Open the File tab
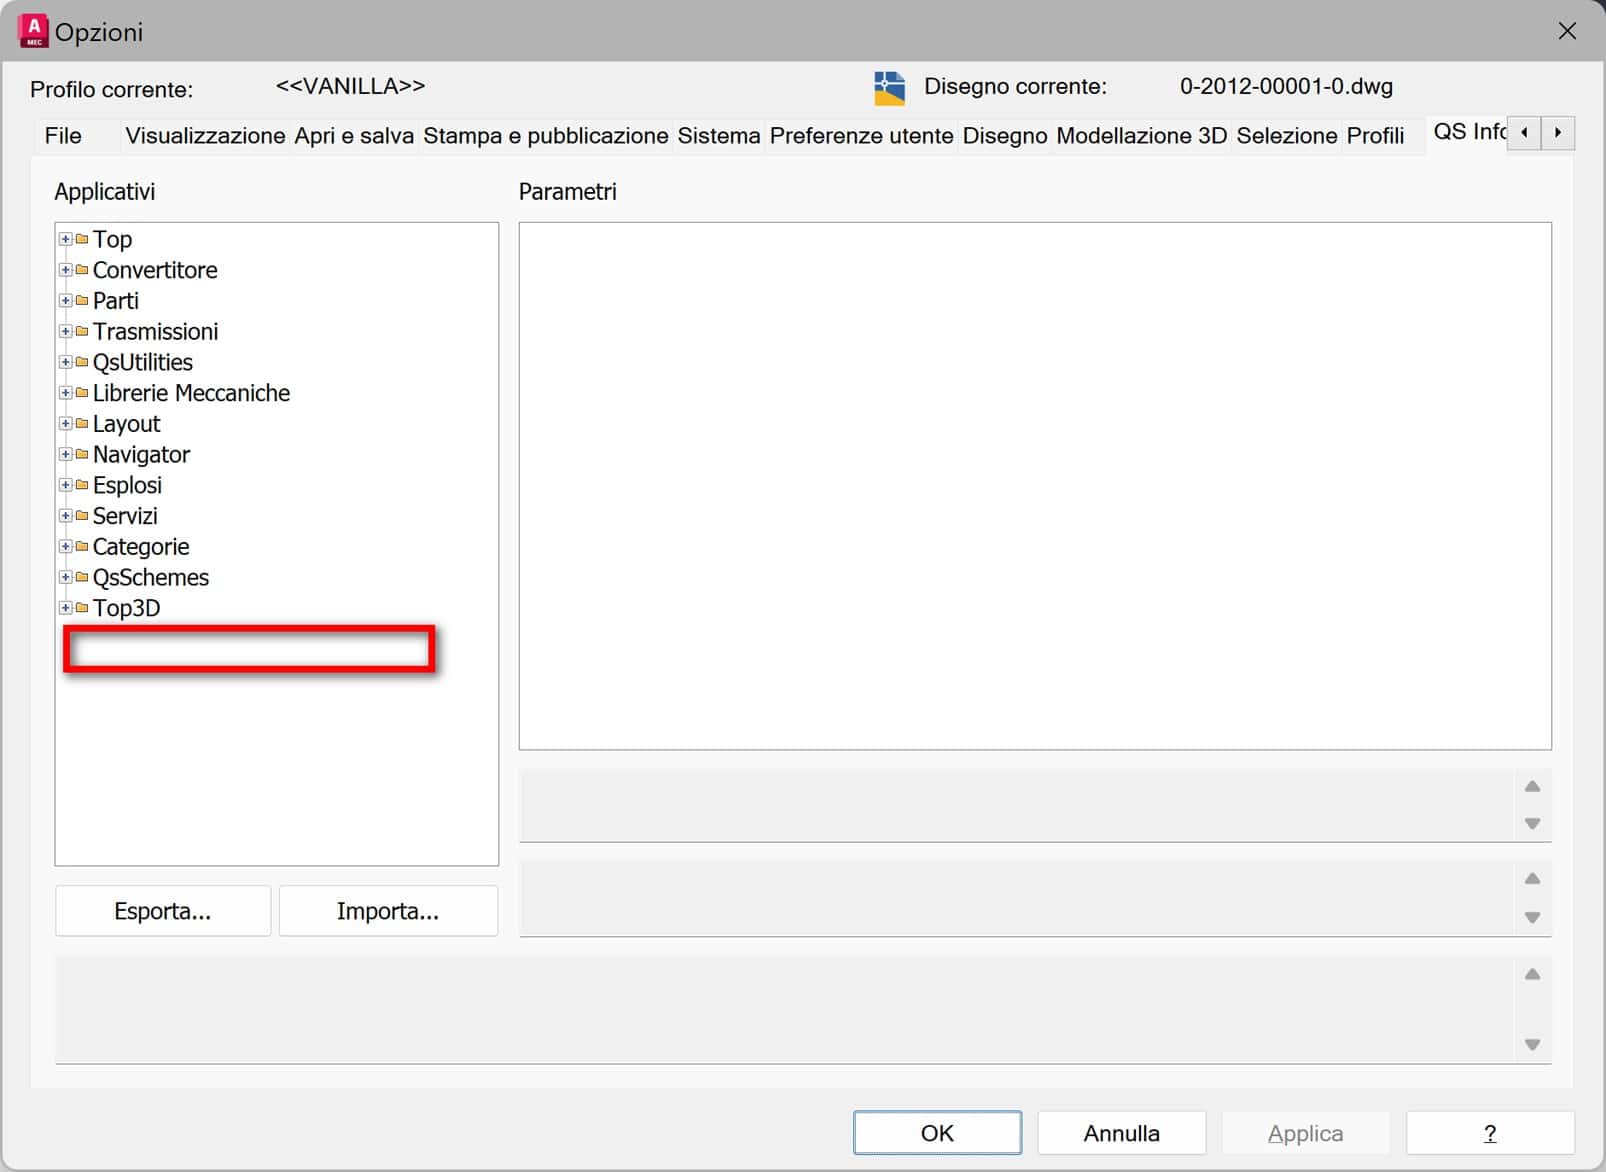The width and height of the screenshot is (1606, 1172). 63,136
